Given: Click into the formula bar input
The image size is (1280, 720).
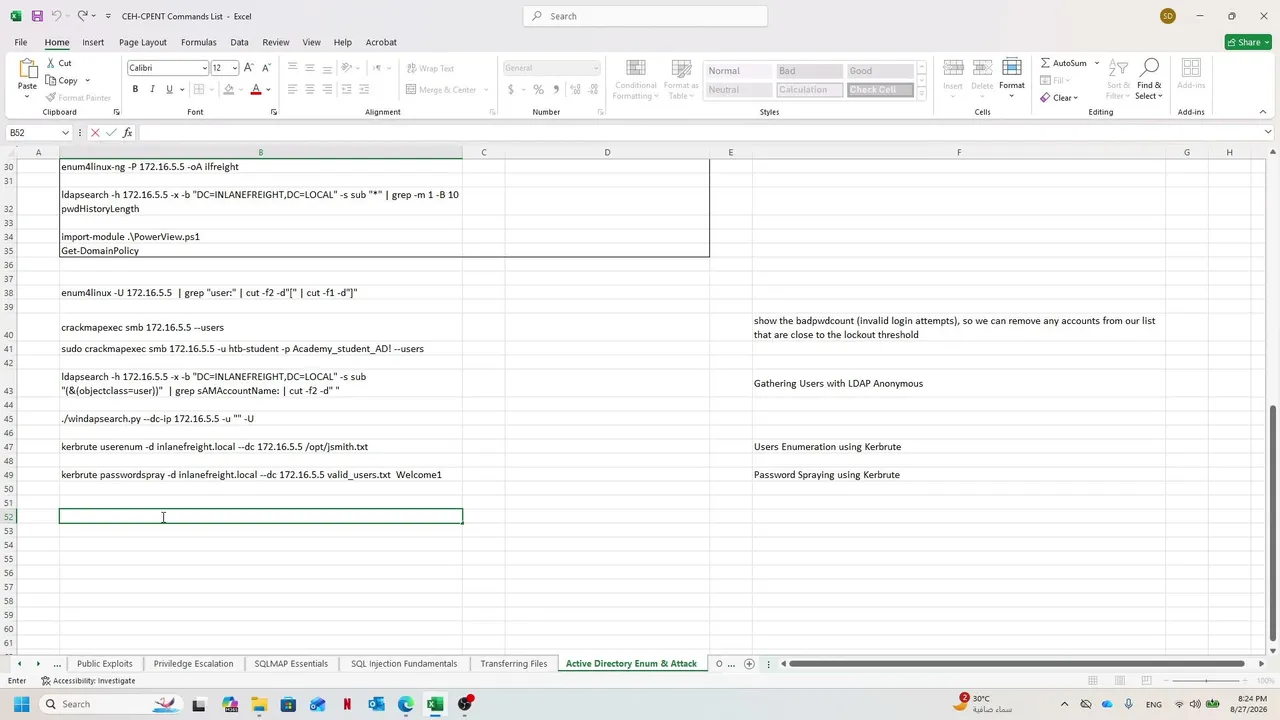Looking at the screenshot, I should coord(700,133).
